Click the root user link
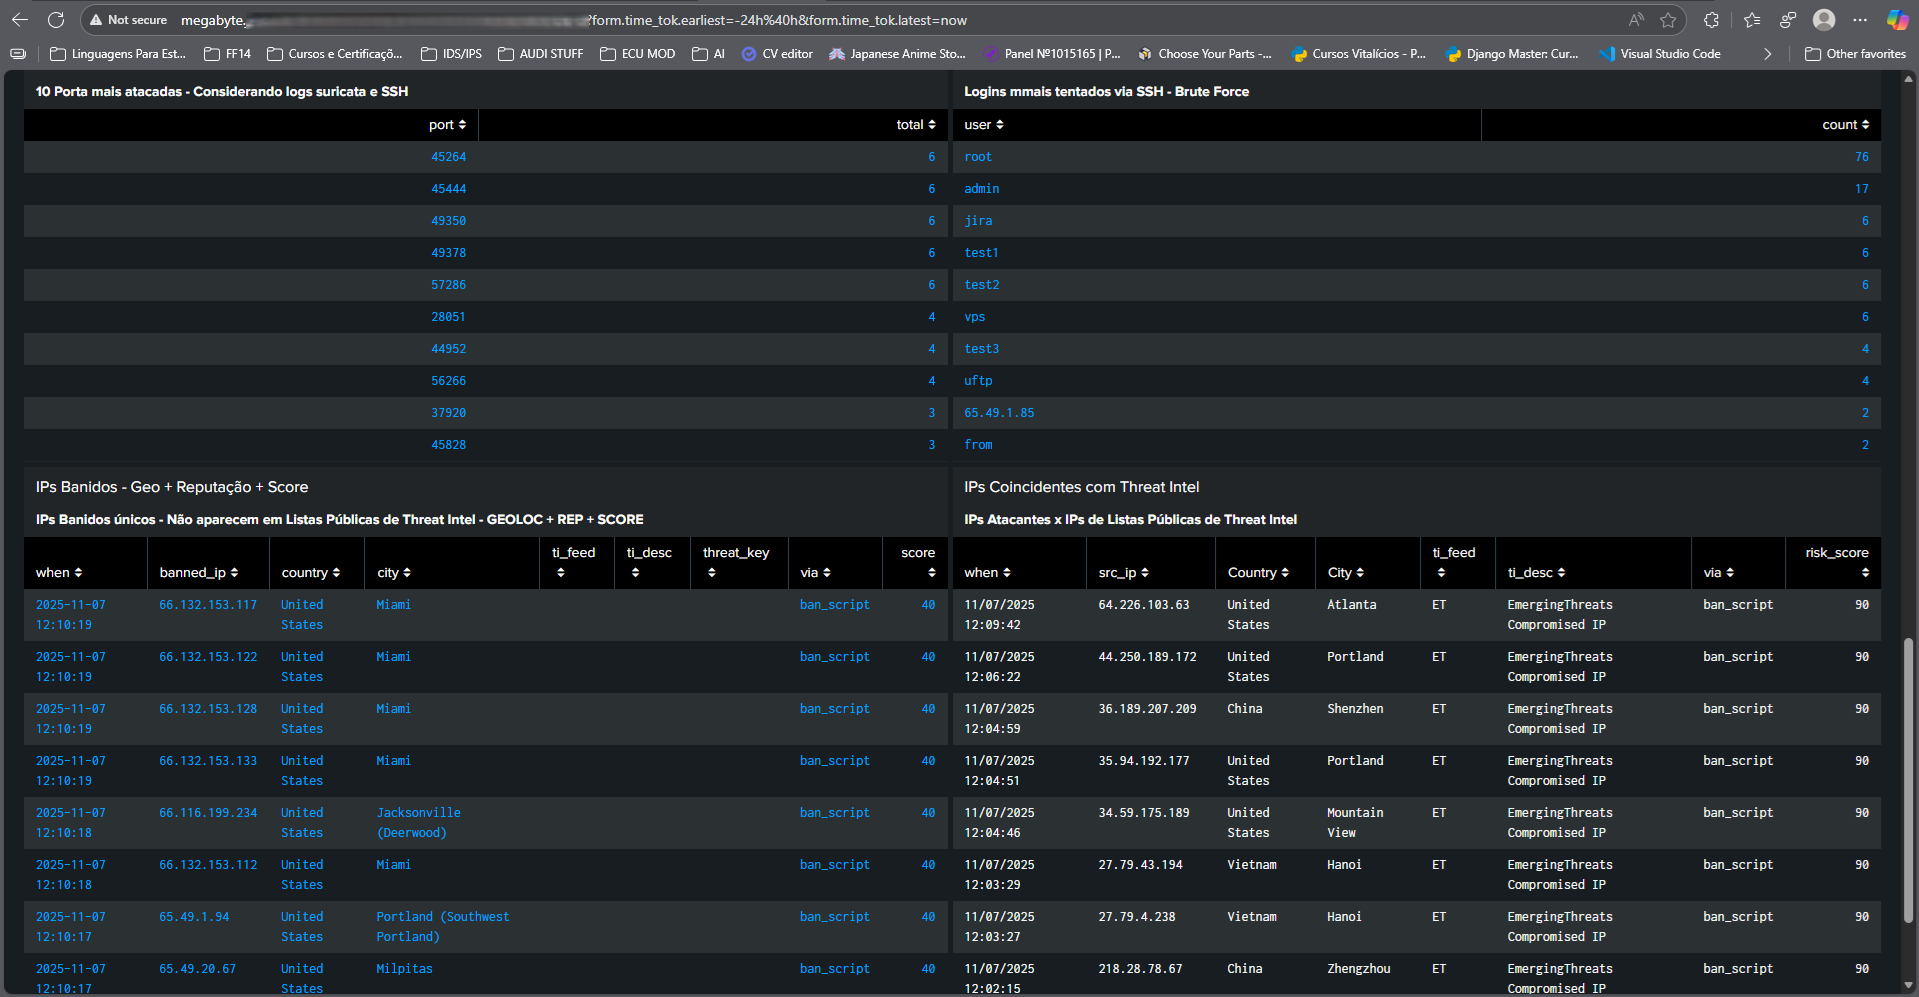Screen dimensions: 1919x997 click(x=978, y=157)
